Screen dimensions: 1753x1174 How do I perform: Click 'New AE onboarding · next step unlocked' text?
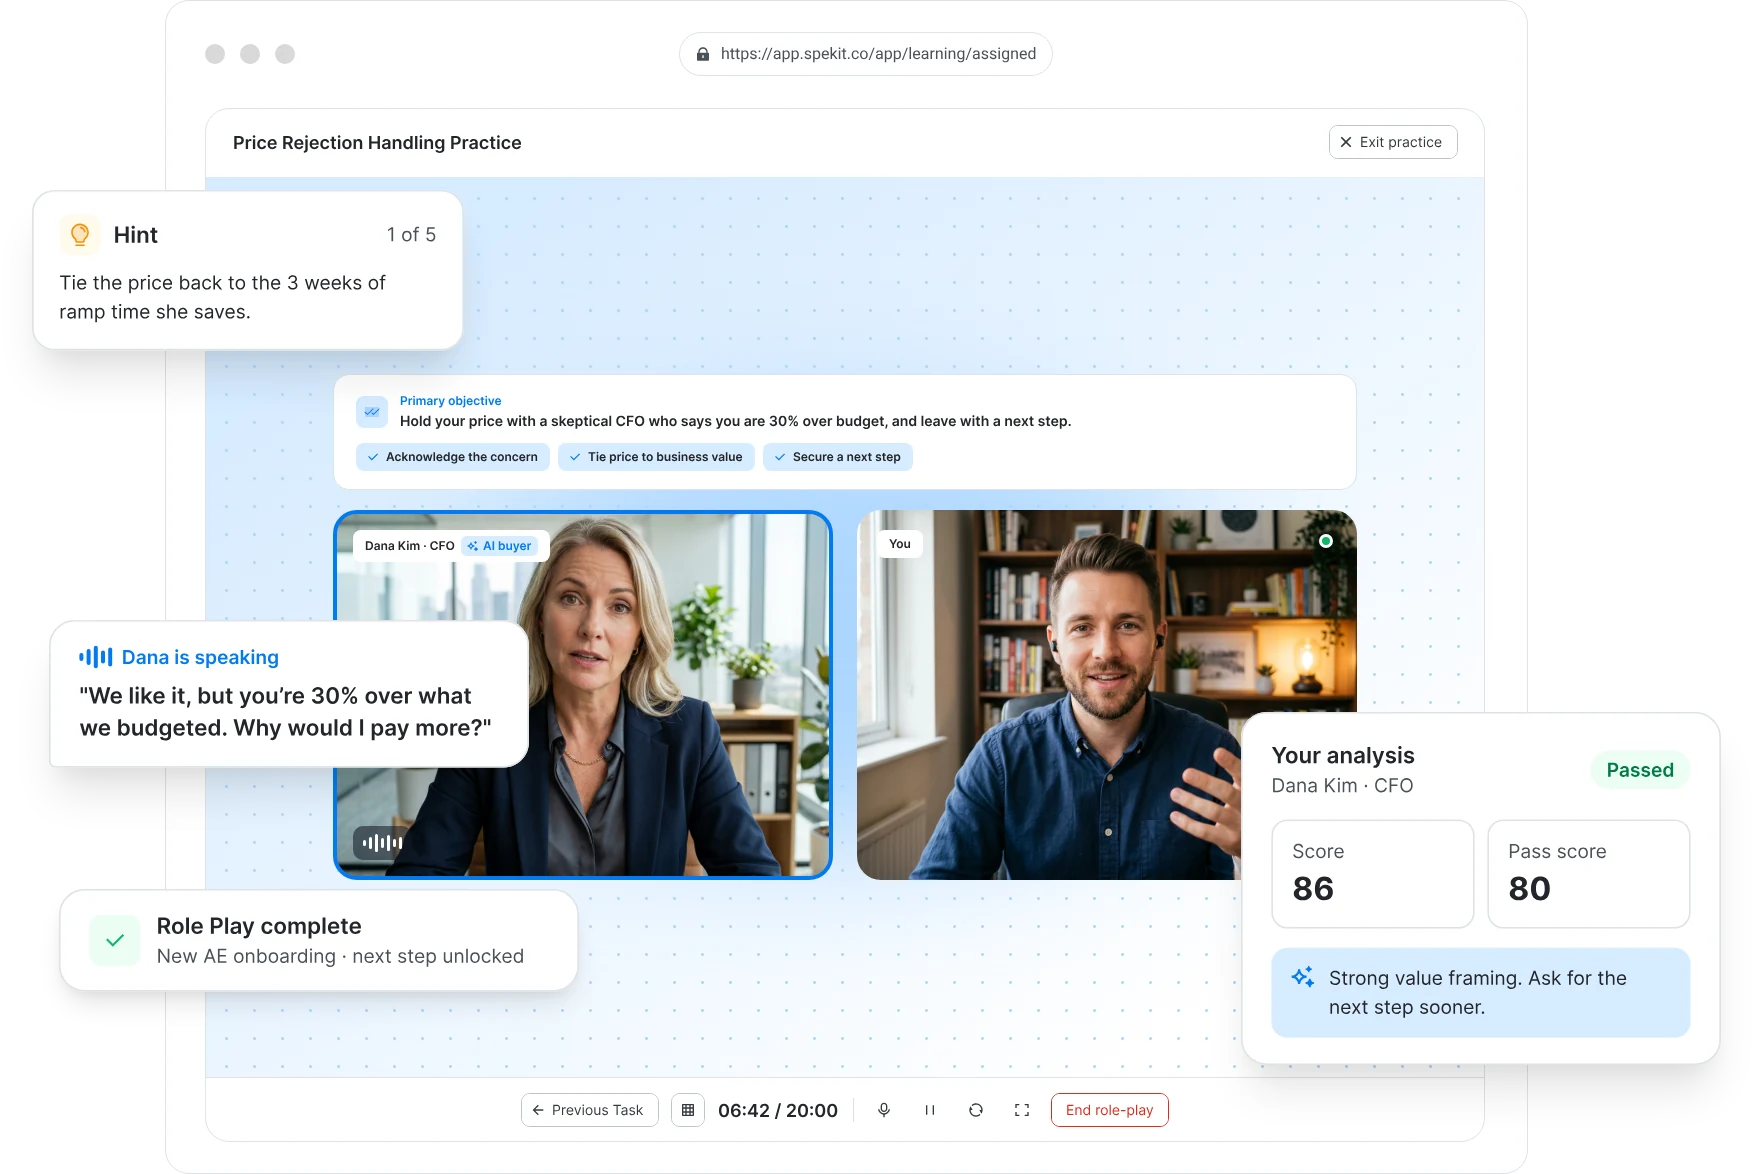pyautogui.click(x=340, y=956)
